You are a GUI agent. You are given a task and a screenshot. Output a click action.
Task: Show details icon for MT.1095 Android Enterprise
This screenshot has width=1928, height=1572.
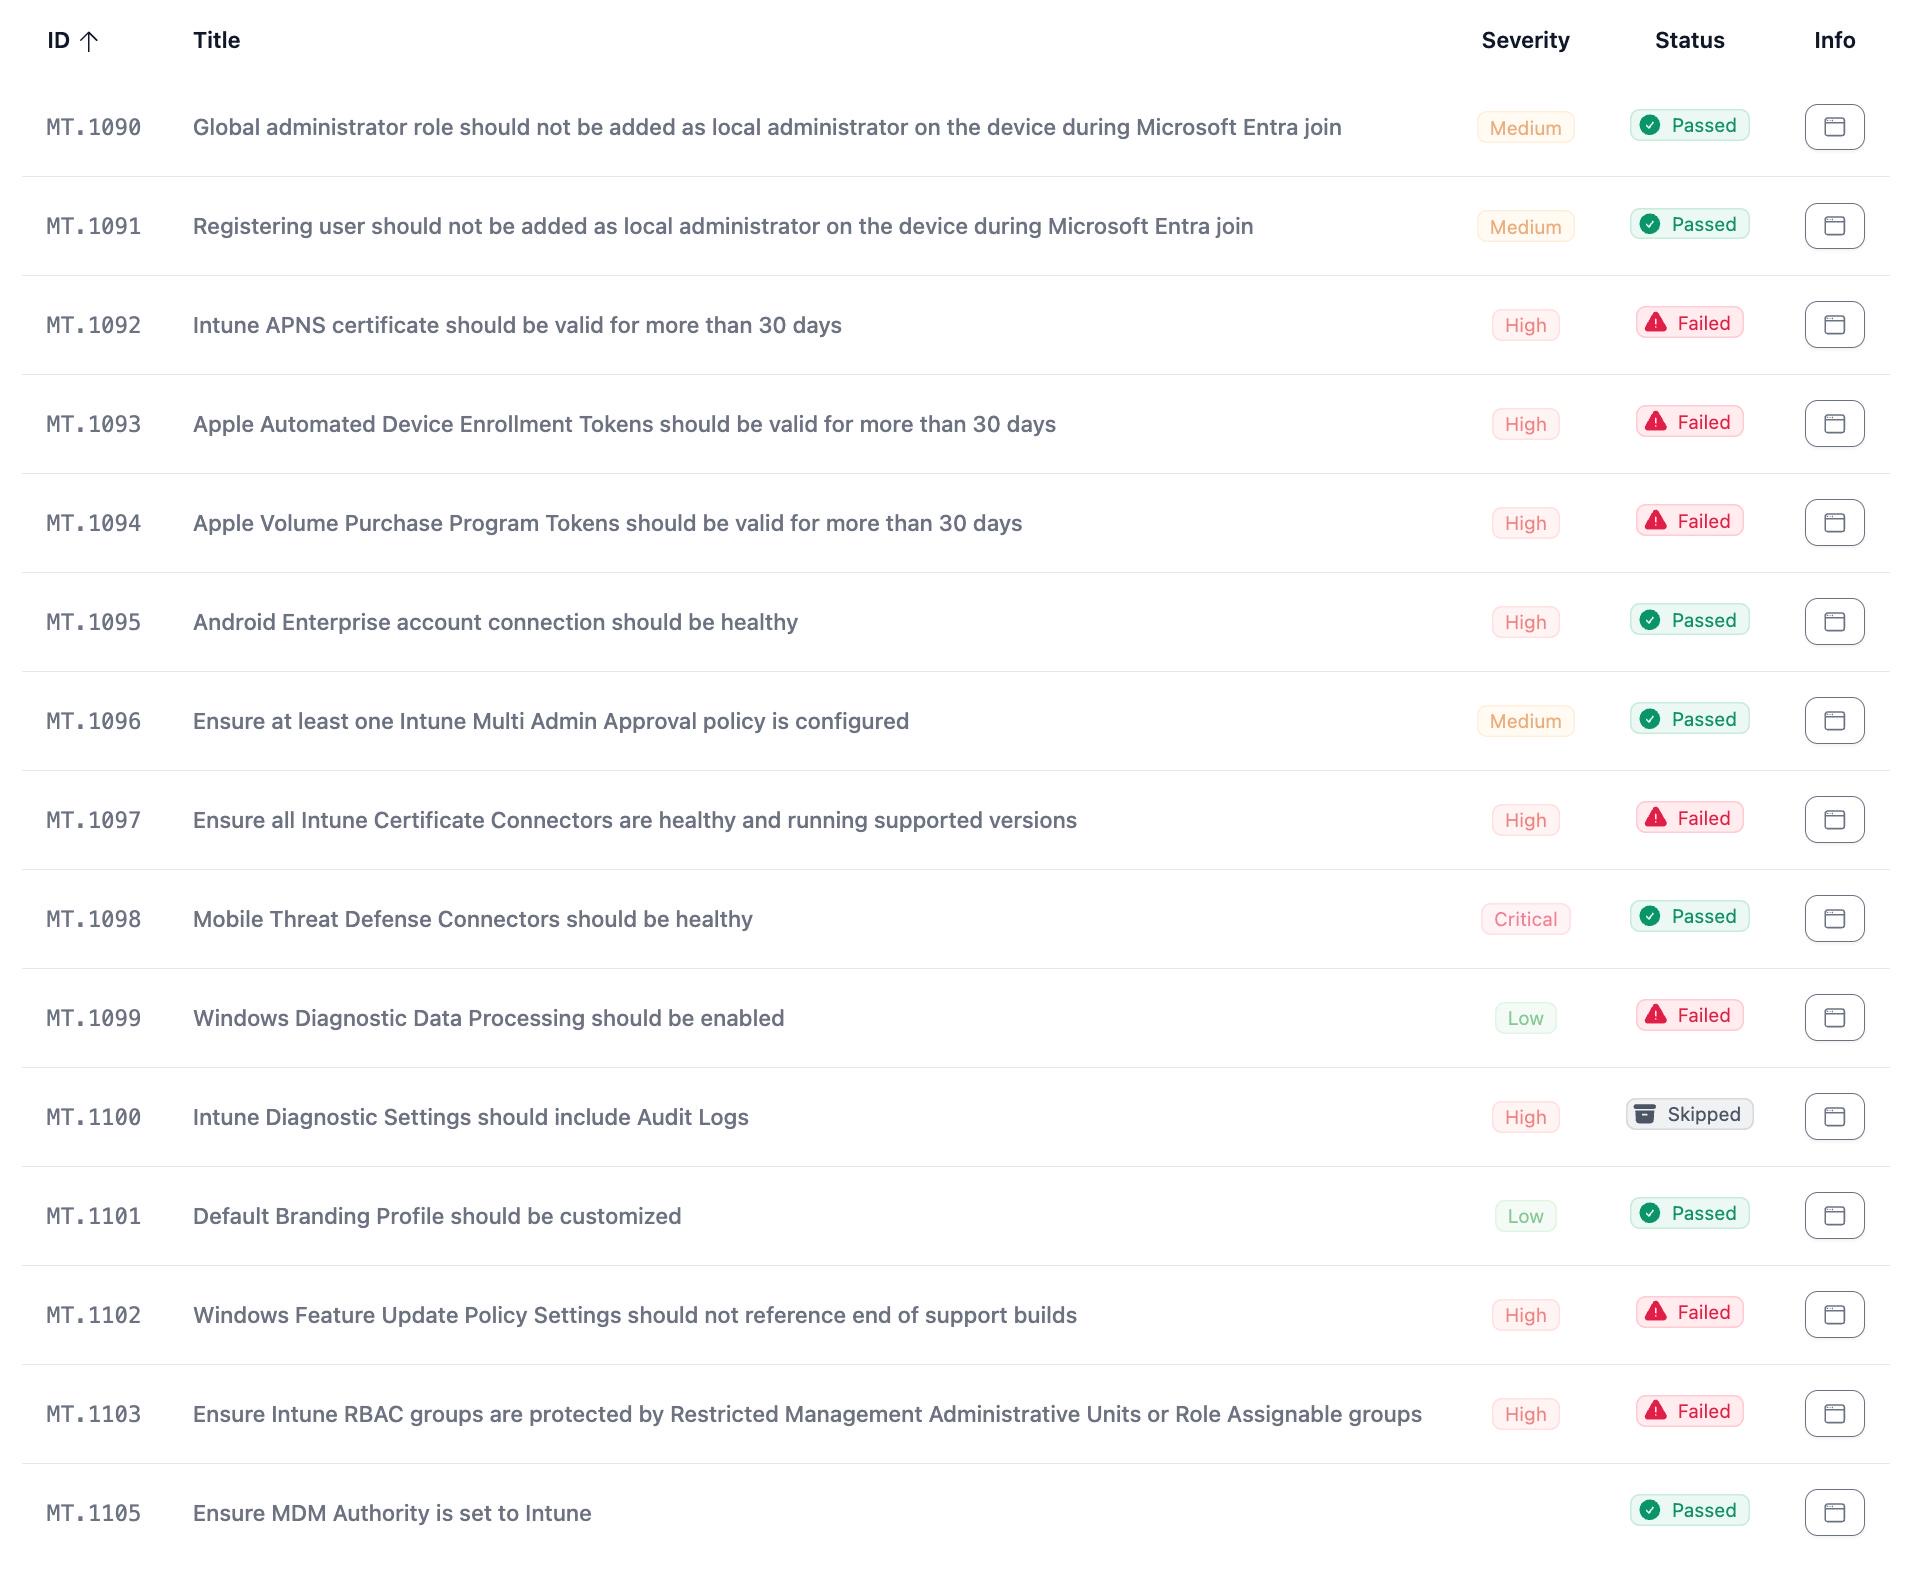click(1833, 622)
